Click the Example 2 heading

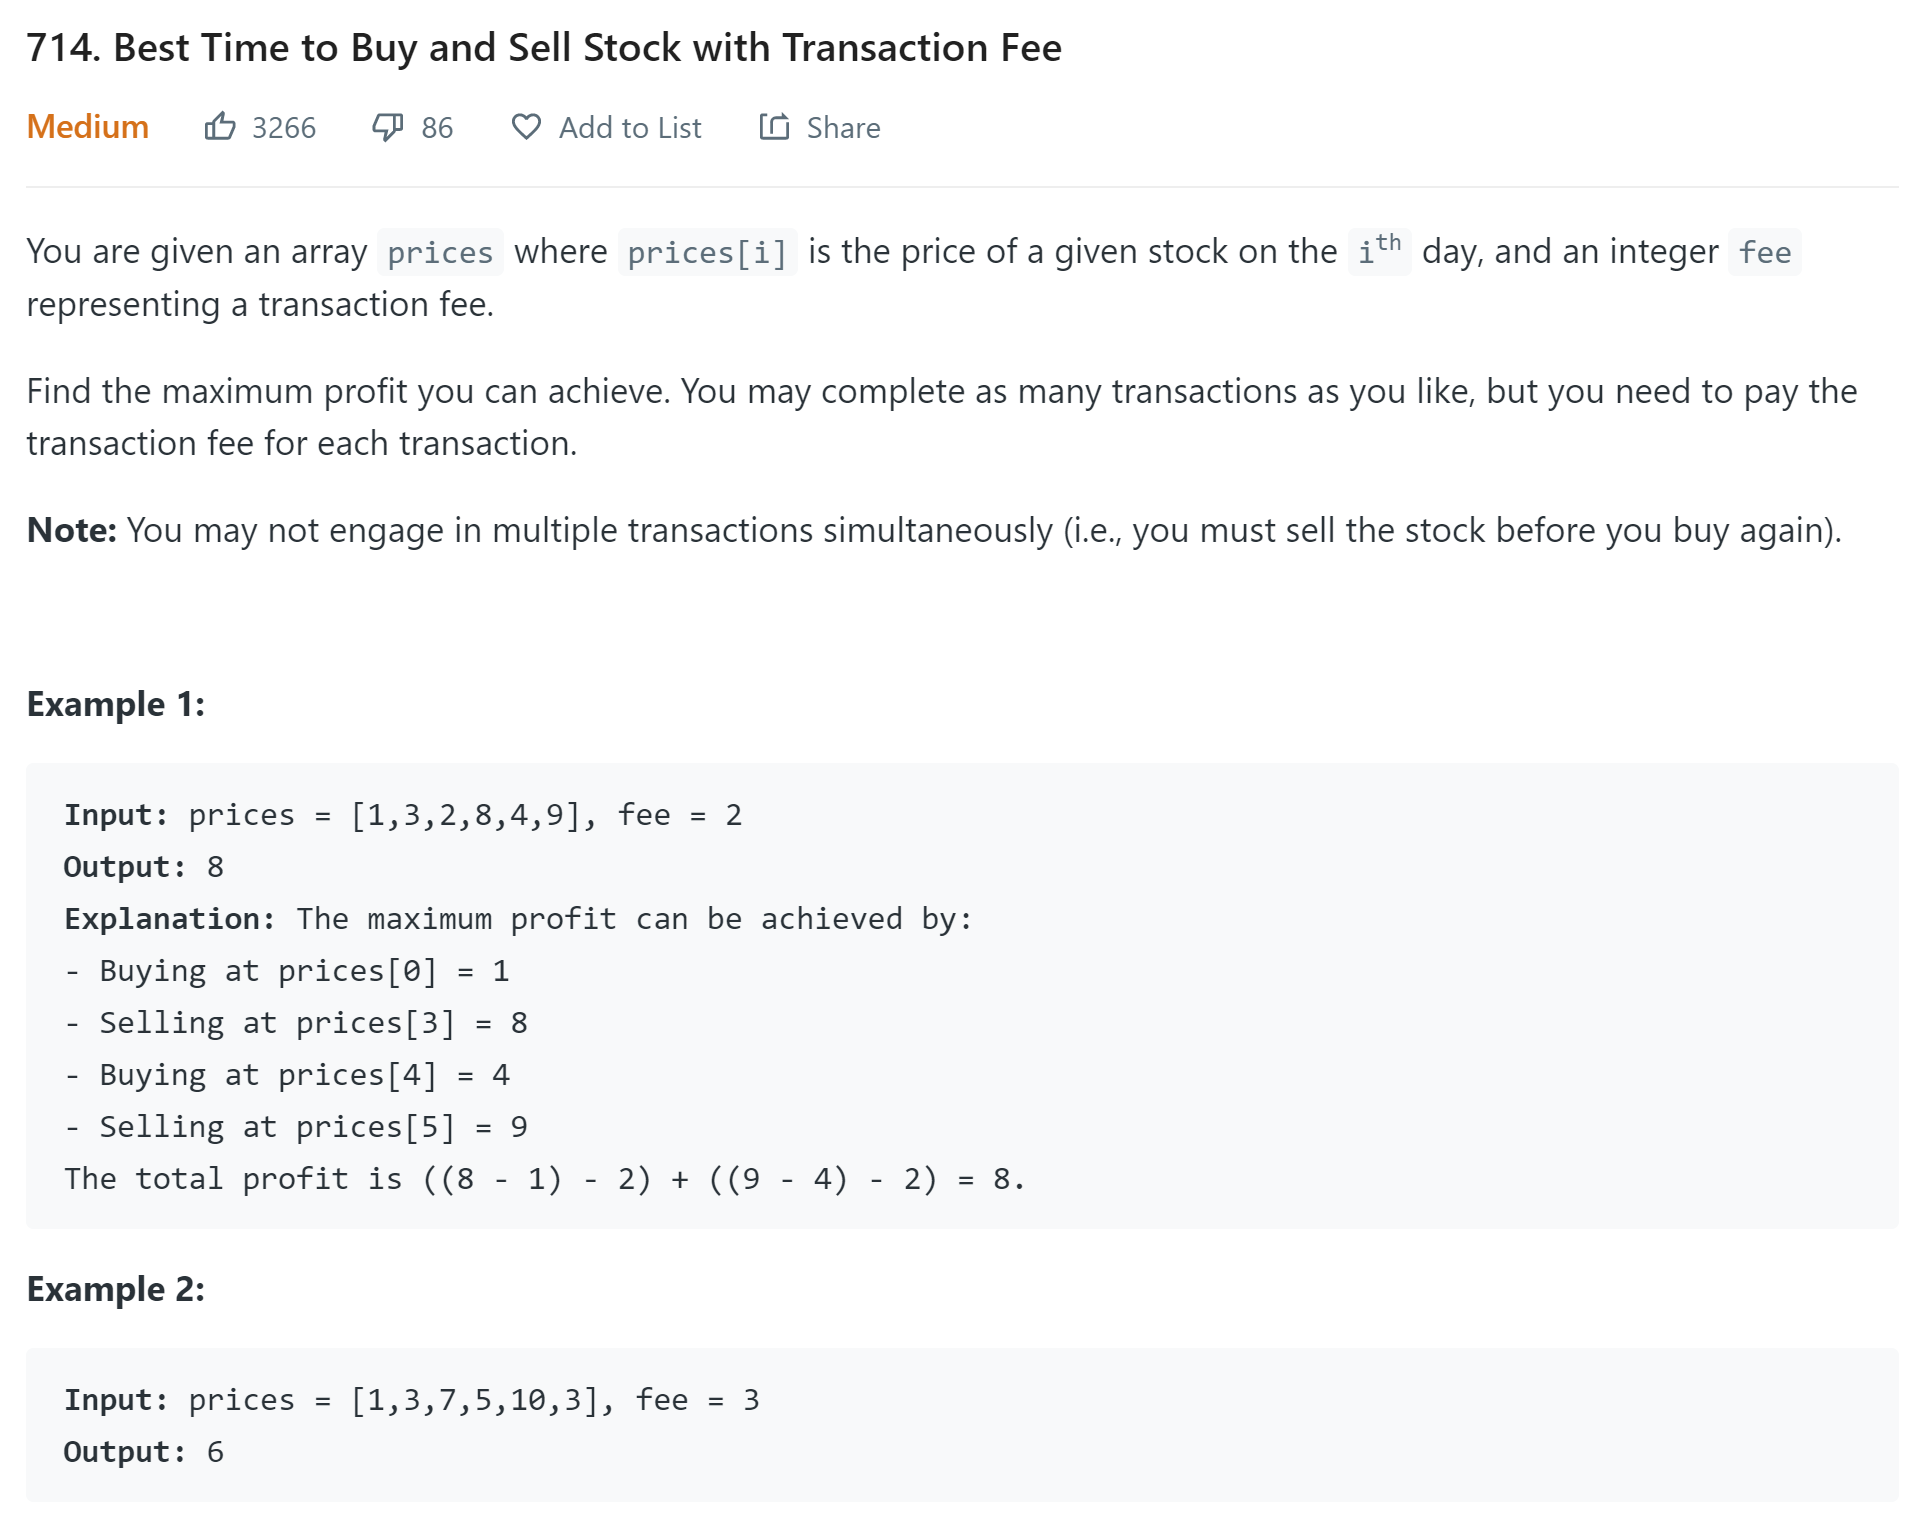[116, 1289]
